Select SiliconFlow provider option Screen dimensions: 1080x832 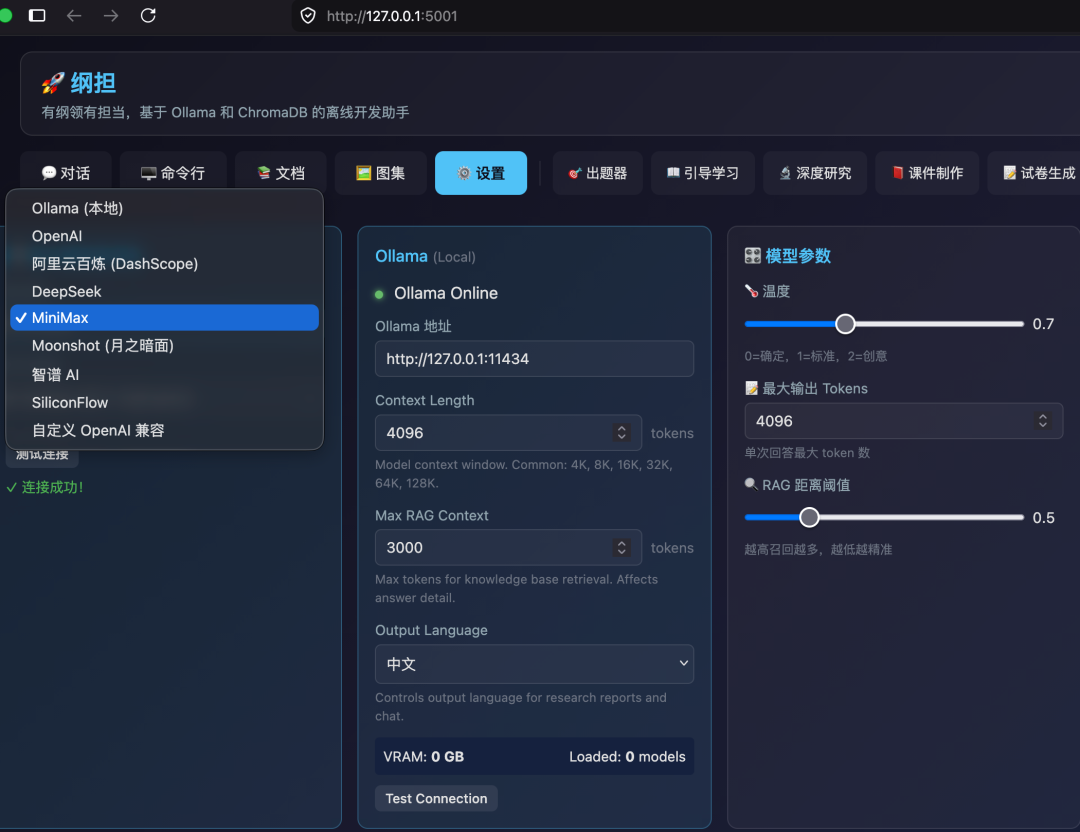[x=165, y=402]
